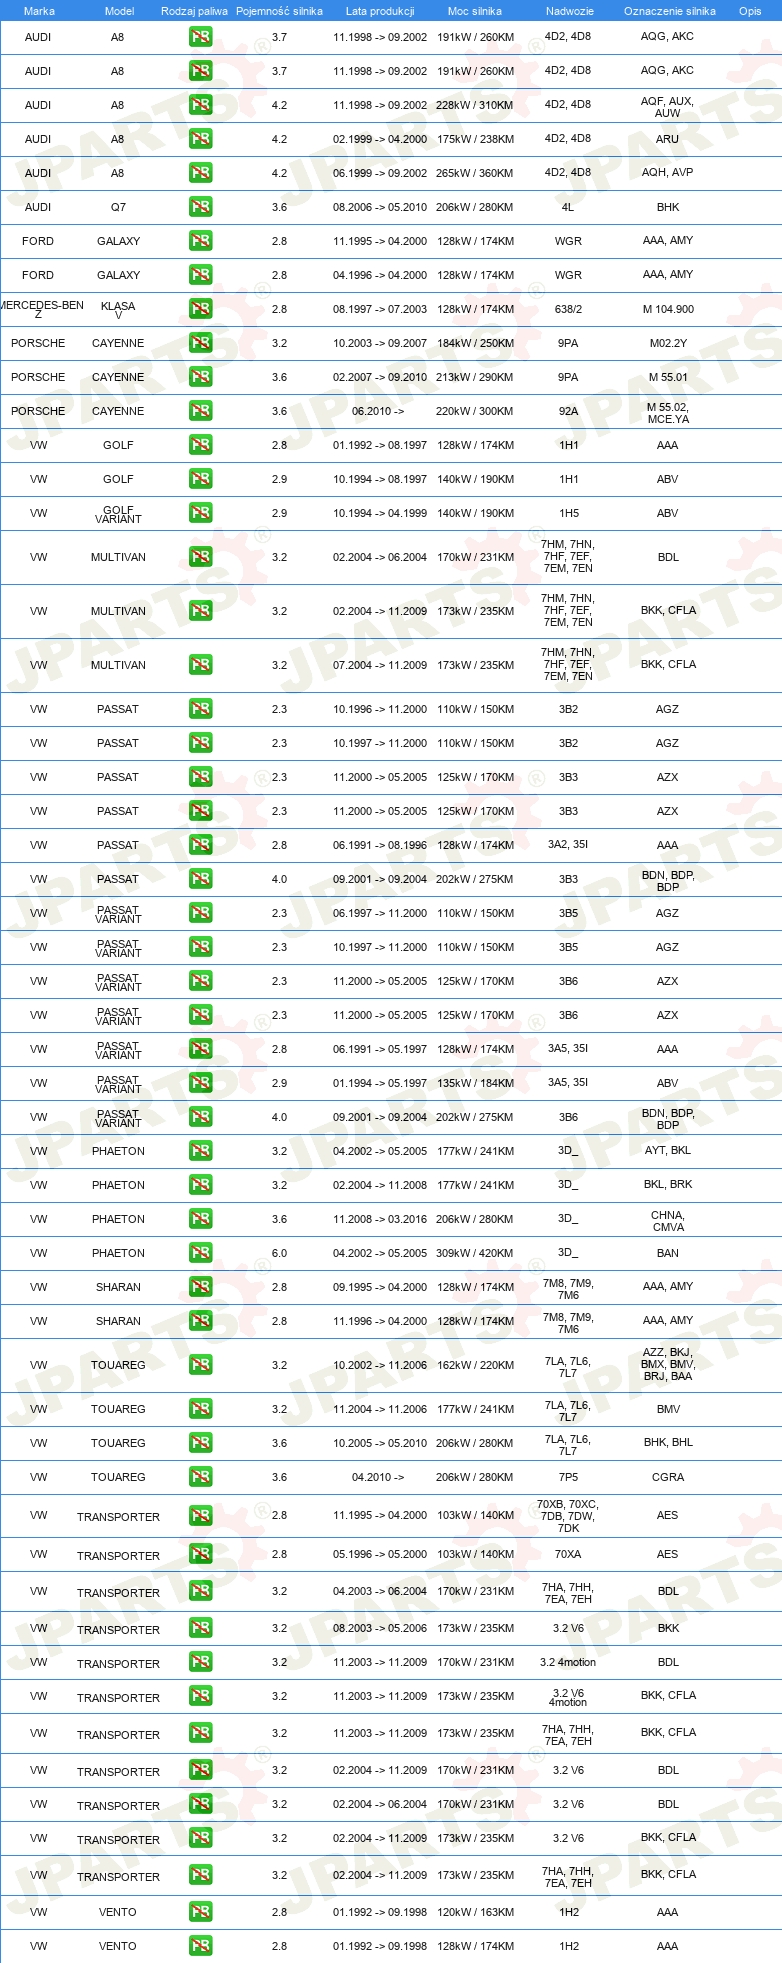Click the fuel icon for VW PASSAT 4.0 body 3B3
782x1963 pixels.
pyautogui.click(x=200, y=879)
